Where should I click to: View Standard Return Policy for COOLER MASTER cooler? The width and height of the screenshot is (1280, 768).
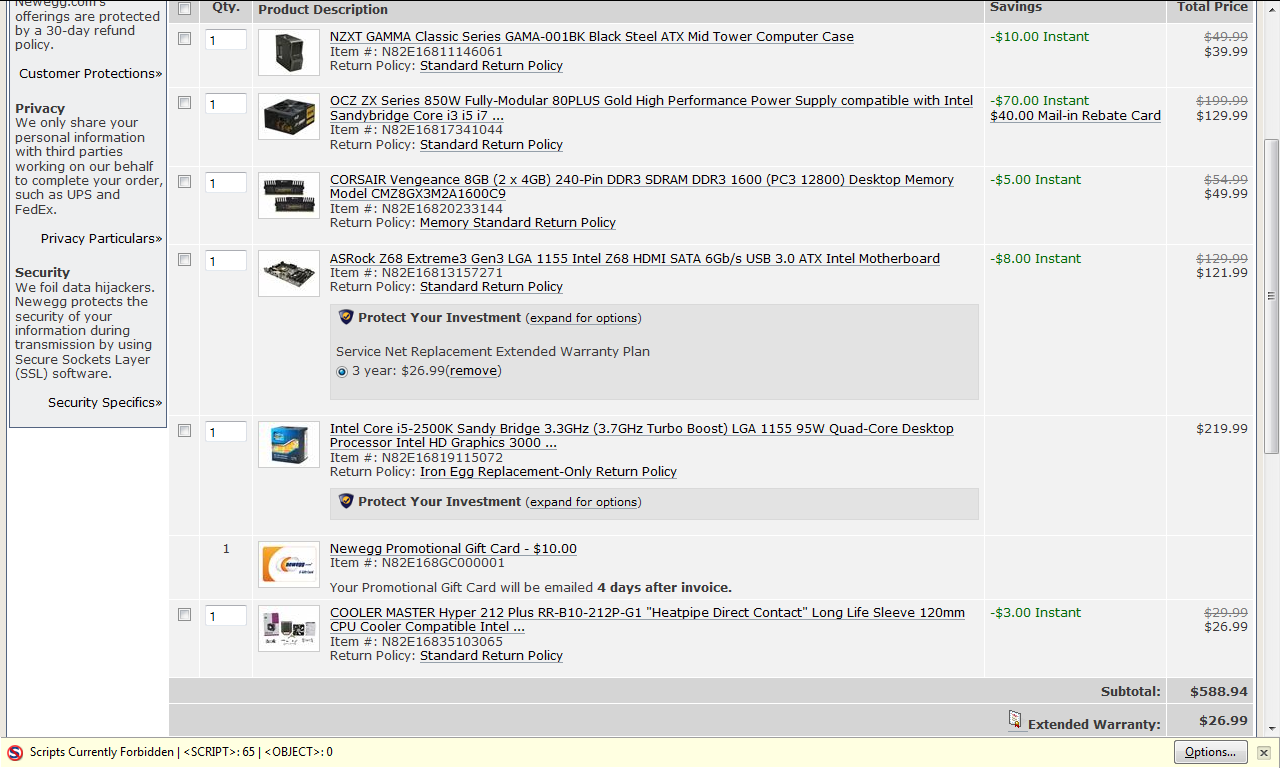(491, 656)
